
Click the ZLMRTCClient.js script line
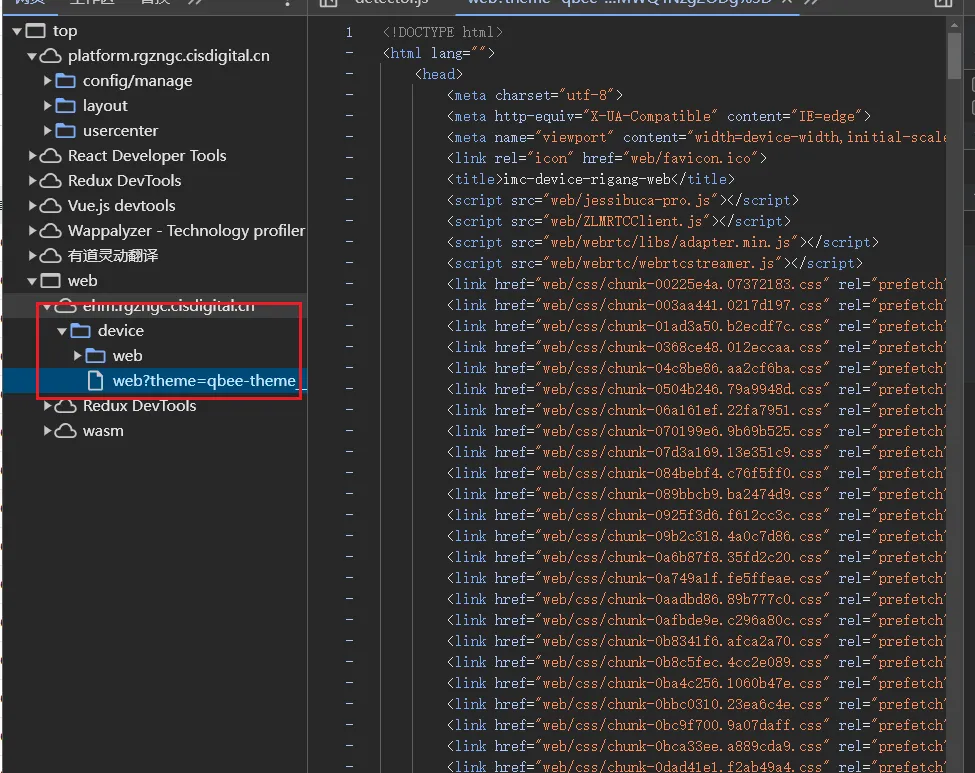(618, 221)
